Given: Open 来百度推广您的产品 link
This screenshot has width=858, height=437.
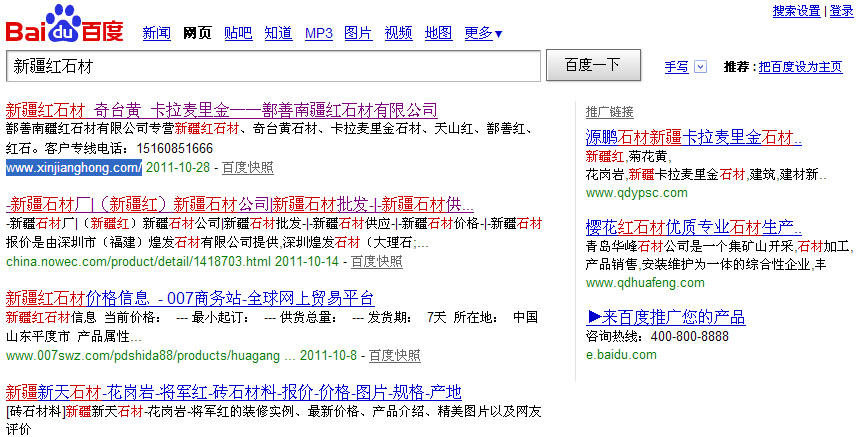Looking at the screenshot, I should (666, 317).
